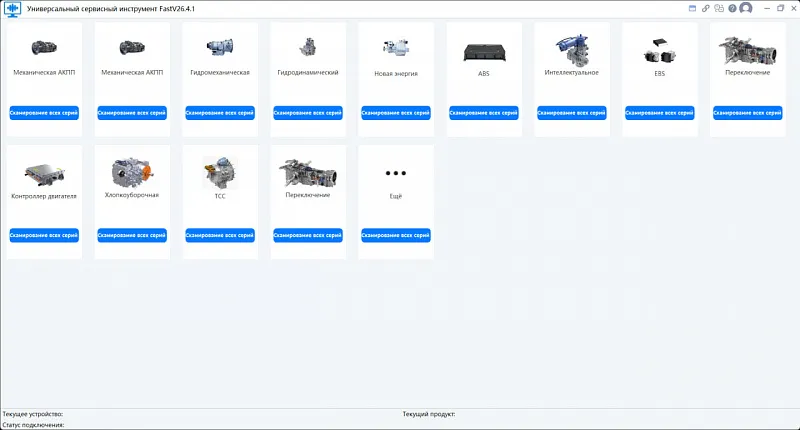The image size is (800, 430).
Task: Click the Текущее устройство status entry
Action: 33,414
